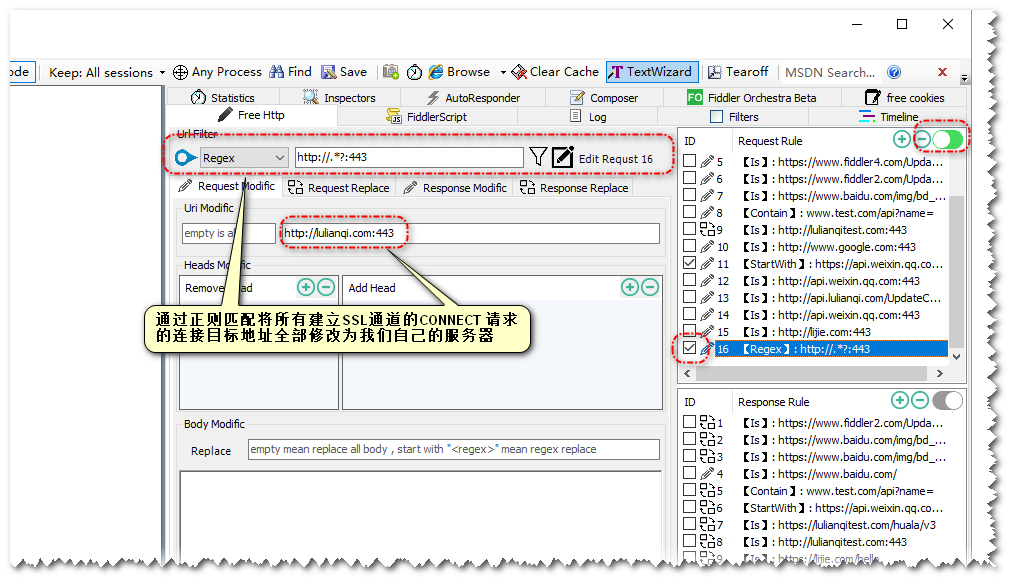Click the filter funnel icon

point(538,157)
